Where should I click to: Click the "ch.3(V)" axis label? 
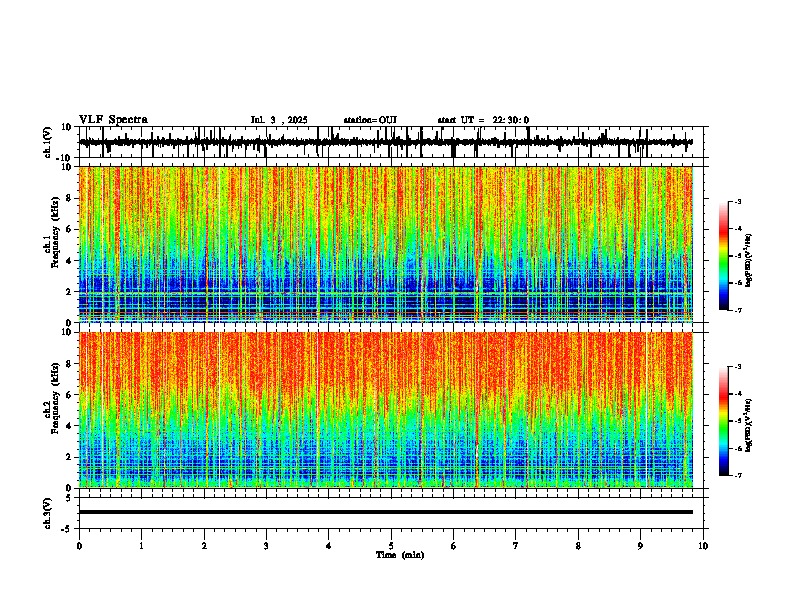(x=48, y=513)
